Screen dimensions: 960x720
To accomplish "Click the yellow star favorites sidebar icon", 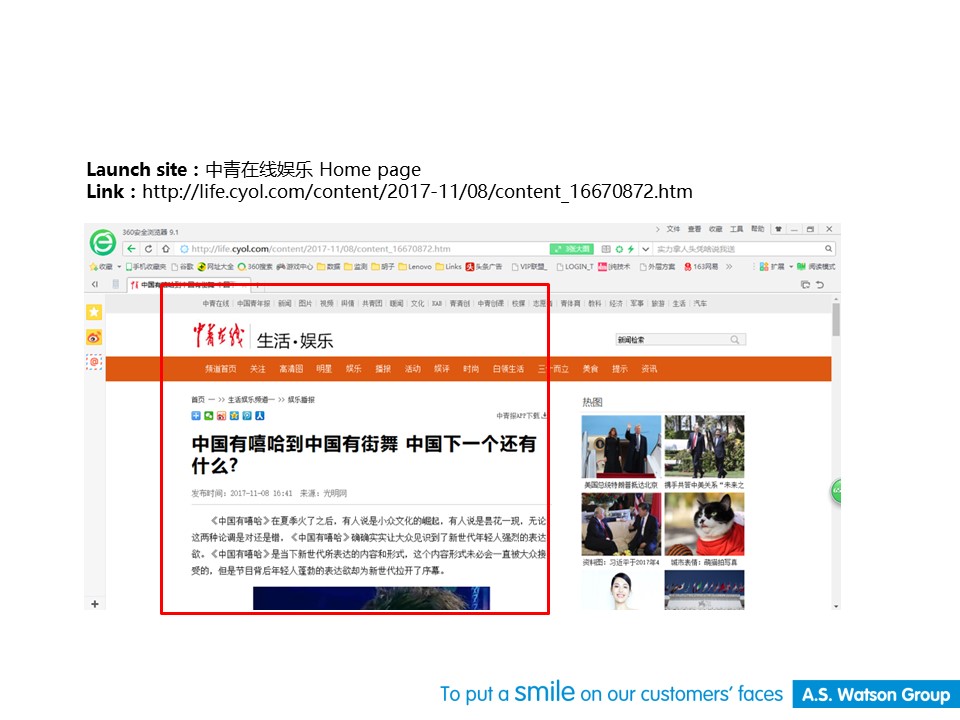I will [x=94, y=312].
